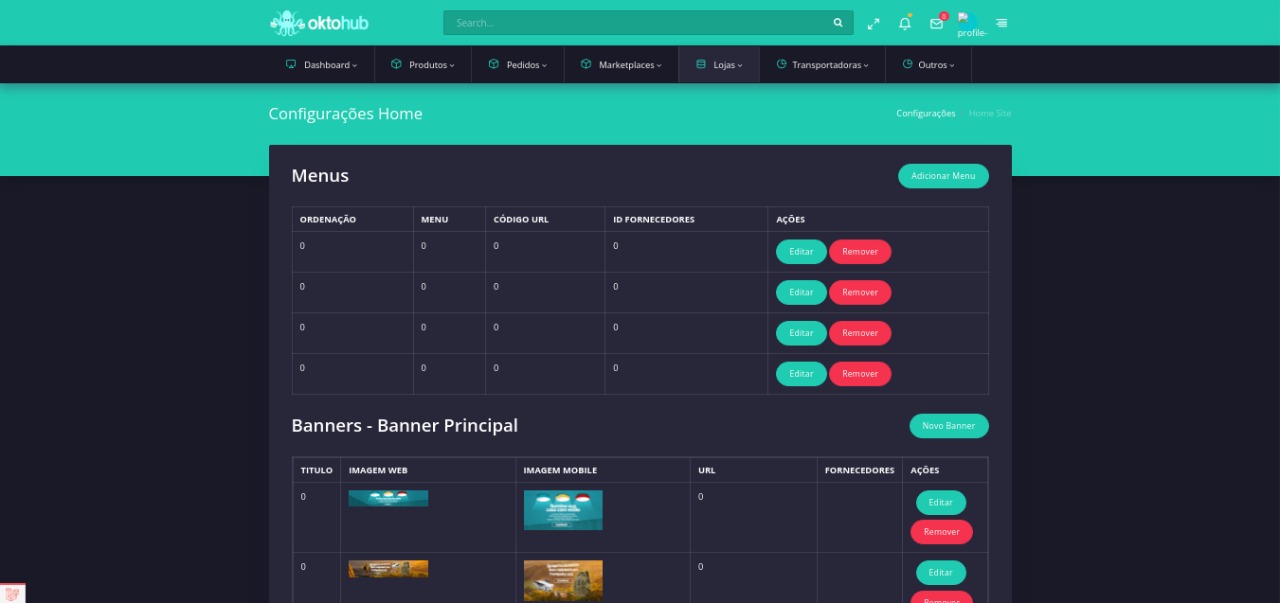Open the notifications bell
Viewport: 1280px width, 603px height.
(905, 23)
